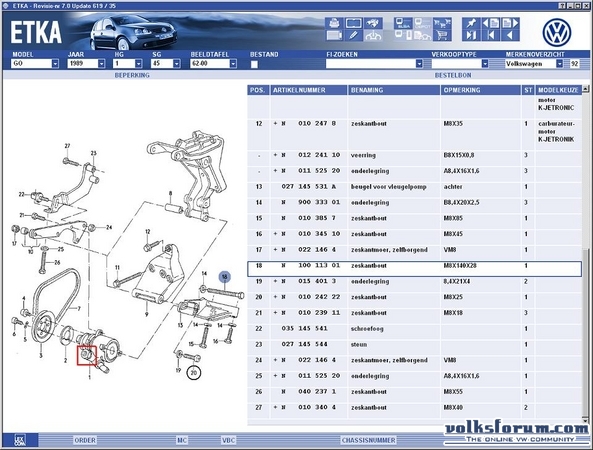Click the monitor and phone icon
The height and width of the screenshot is (450, 593).
point(403,36)
